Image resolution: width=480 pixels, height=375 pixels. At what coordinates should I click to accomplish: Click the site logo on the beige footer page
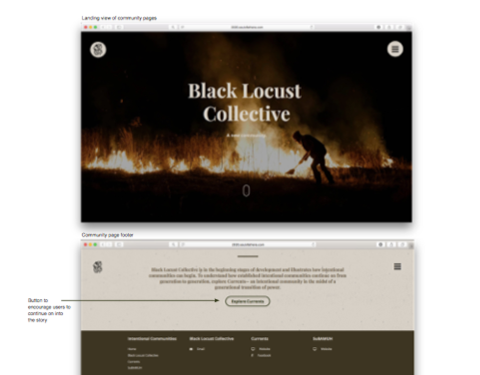(98, 267)
